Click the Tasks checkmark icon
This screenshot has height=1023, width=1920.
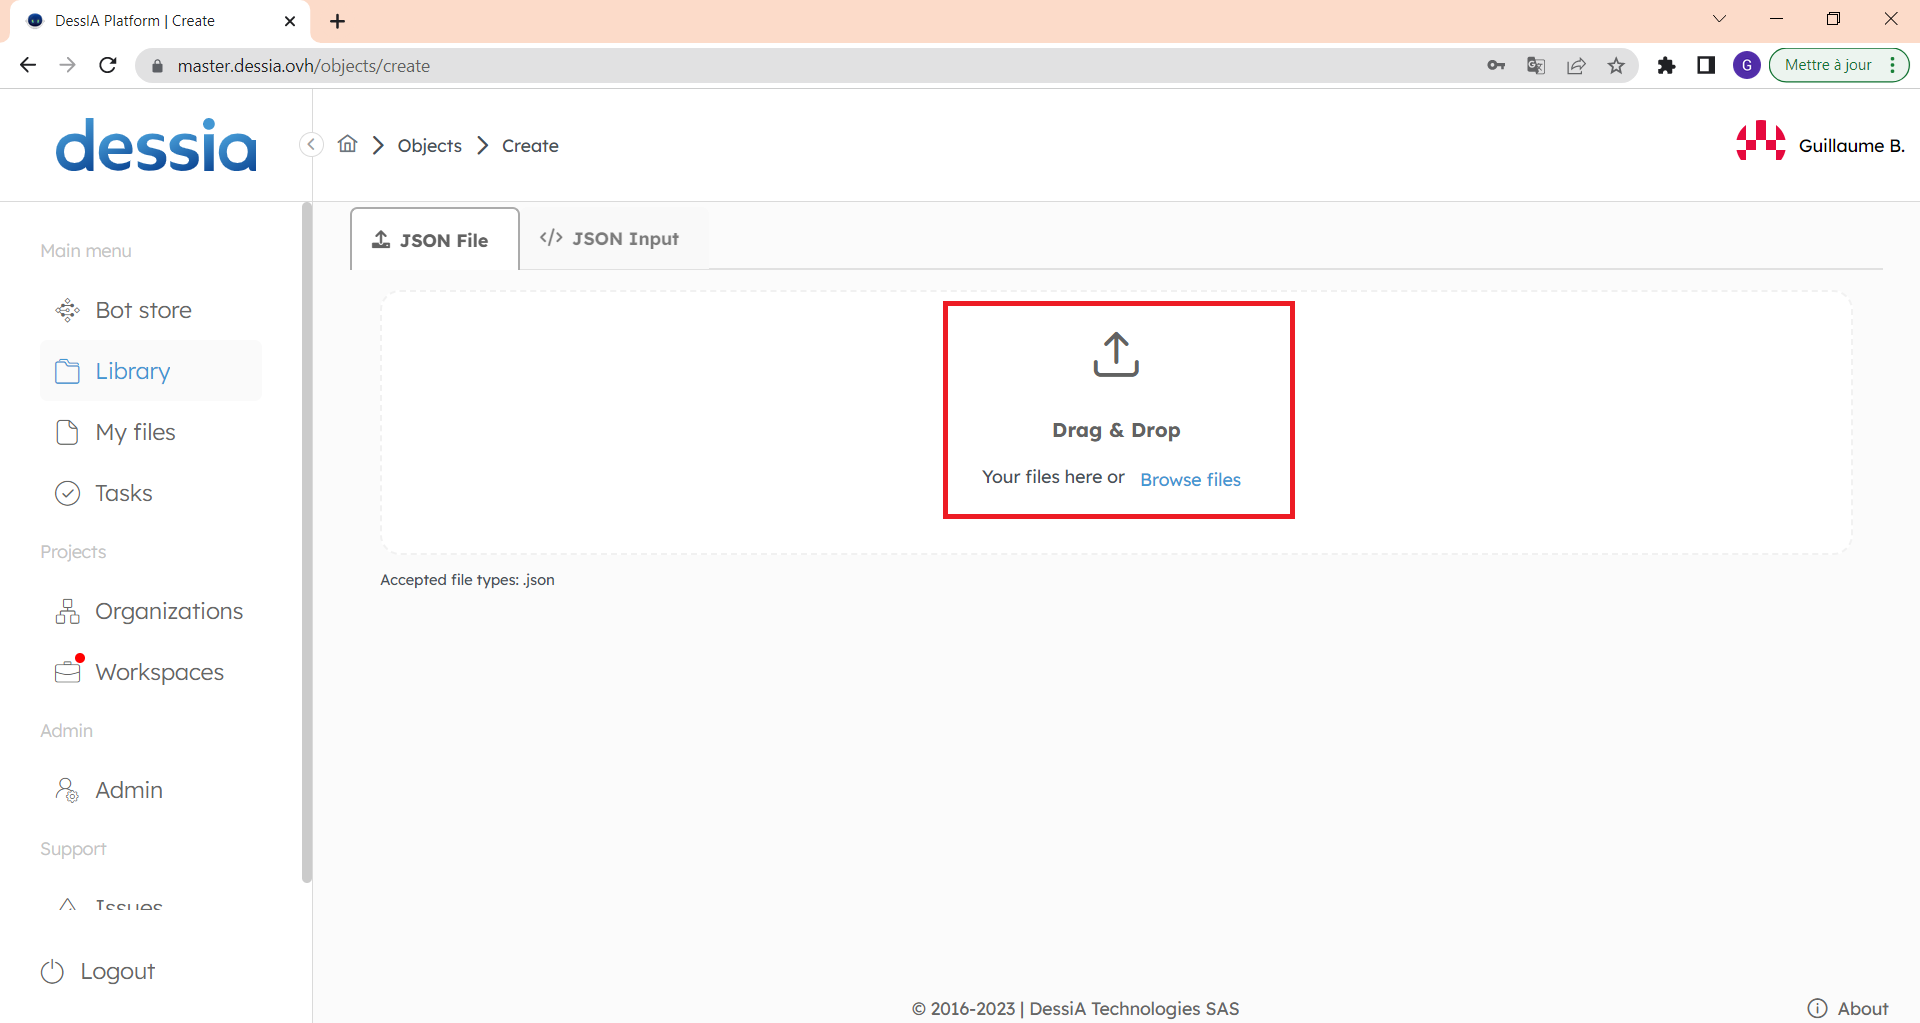tap(67, 493)
